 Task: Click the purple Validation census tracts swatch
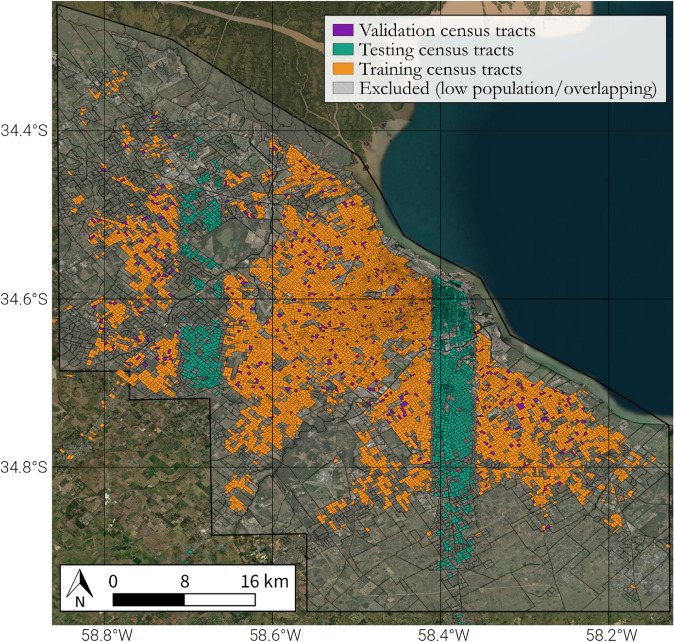pyautogui.click(x=343, y=30)
